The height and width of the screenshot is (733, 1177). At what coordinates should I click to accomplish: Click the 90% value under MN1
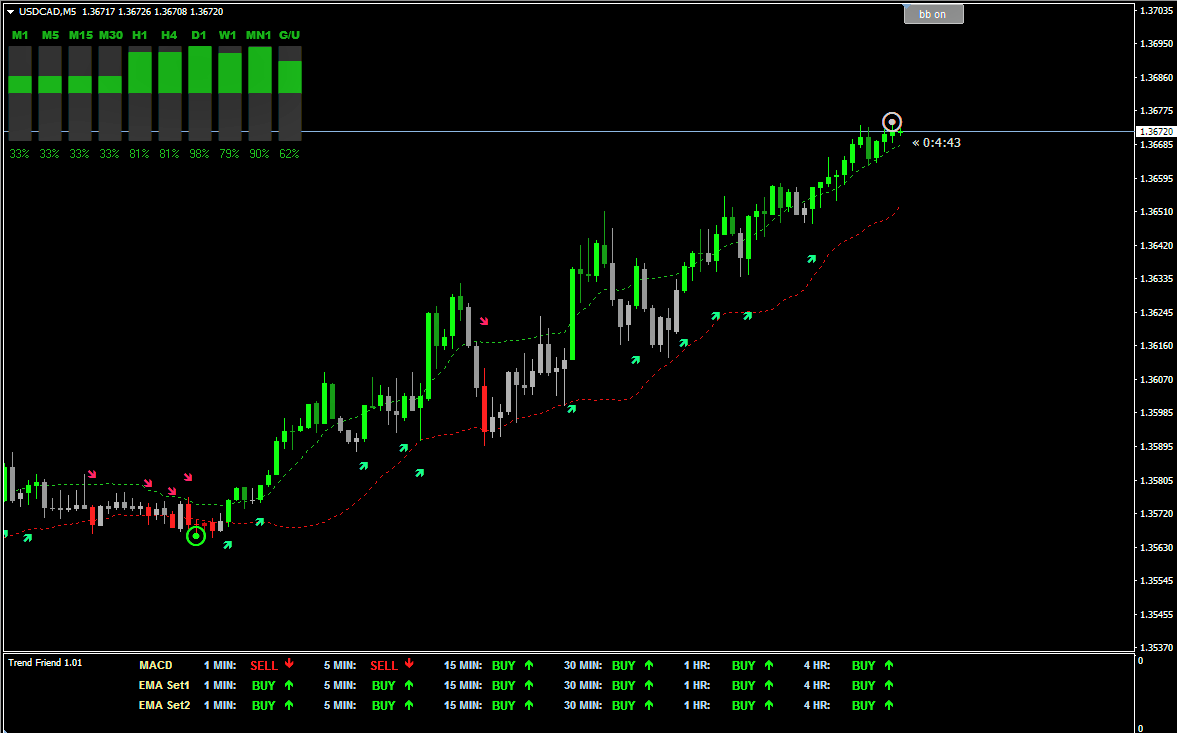[x=260, y=154]
